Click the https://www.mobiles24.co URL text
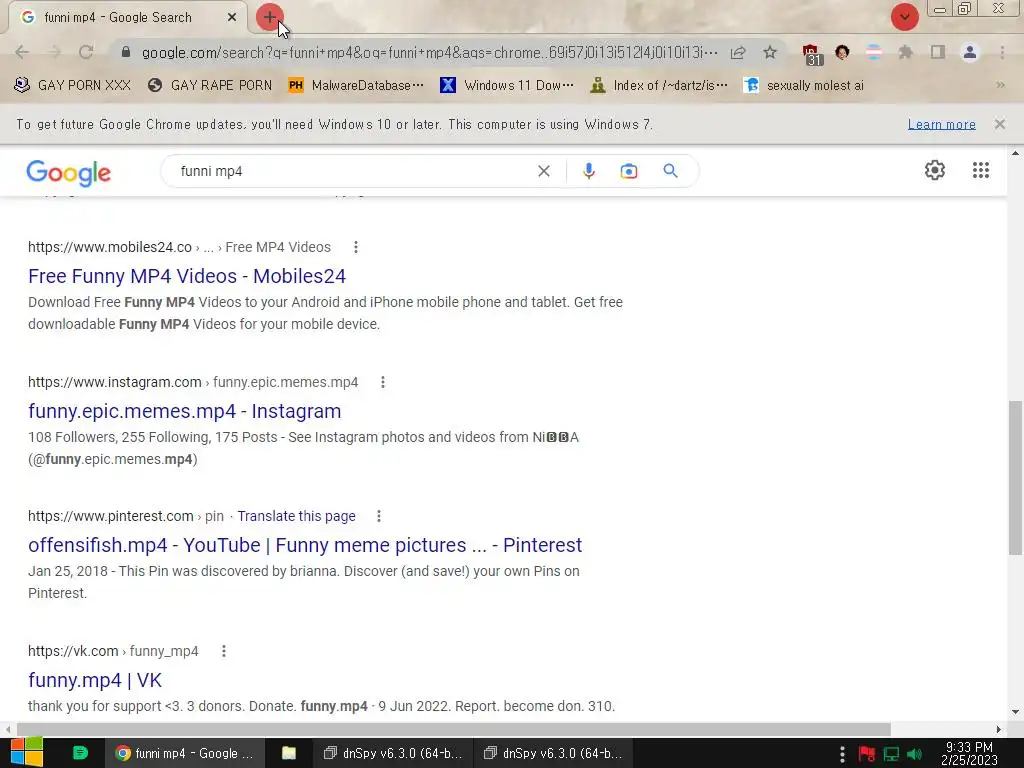This screenshot has width=1024, height=768. click(x=110, y=248)
